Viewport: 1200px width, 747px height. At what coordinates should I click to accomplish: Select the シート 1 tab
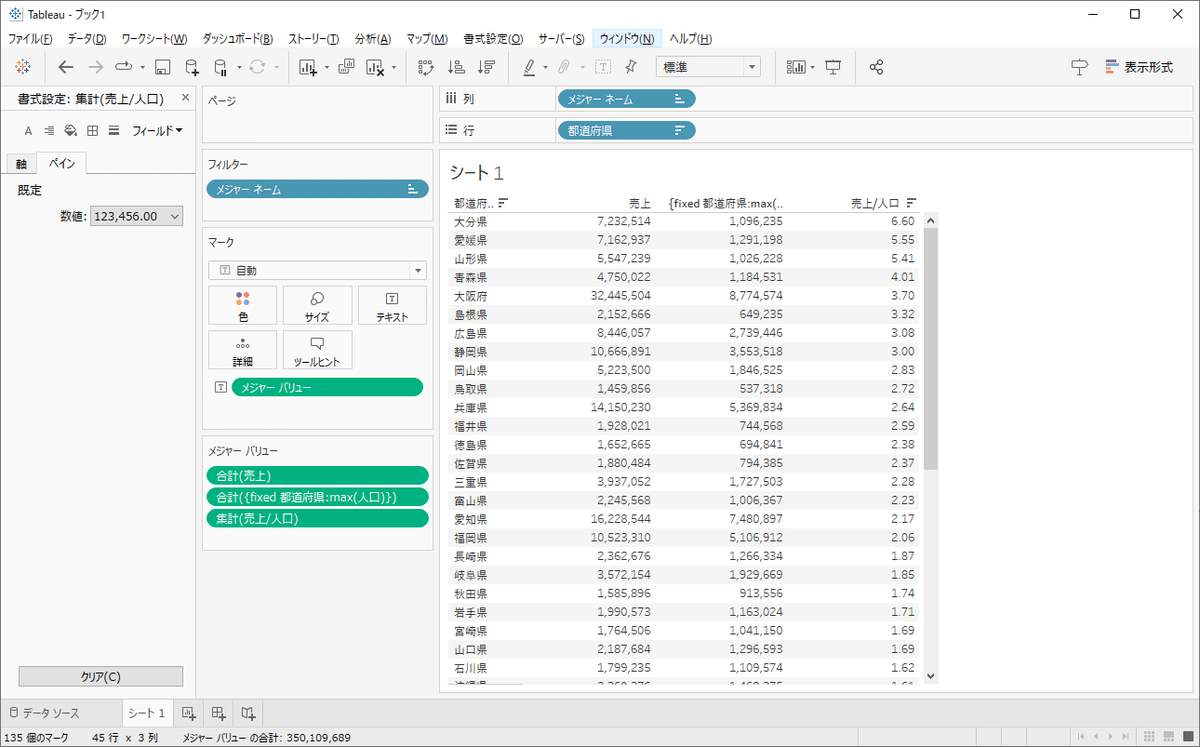click(146, 713)
